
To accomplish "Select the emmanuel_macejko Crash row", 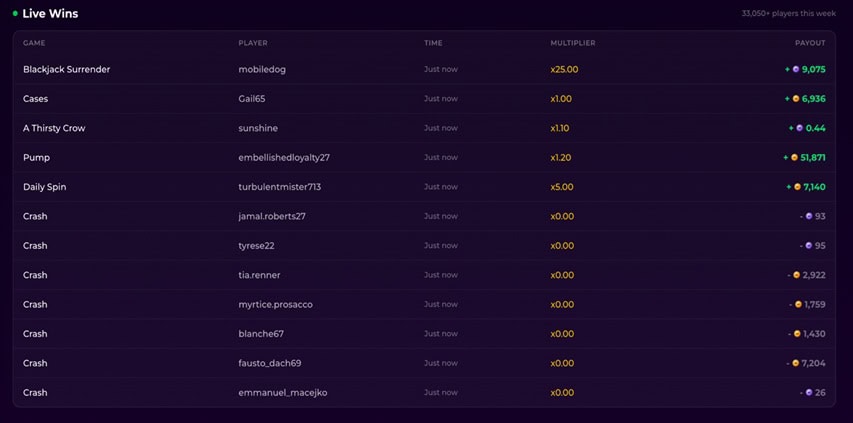I will [424, 393].
